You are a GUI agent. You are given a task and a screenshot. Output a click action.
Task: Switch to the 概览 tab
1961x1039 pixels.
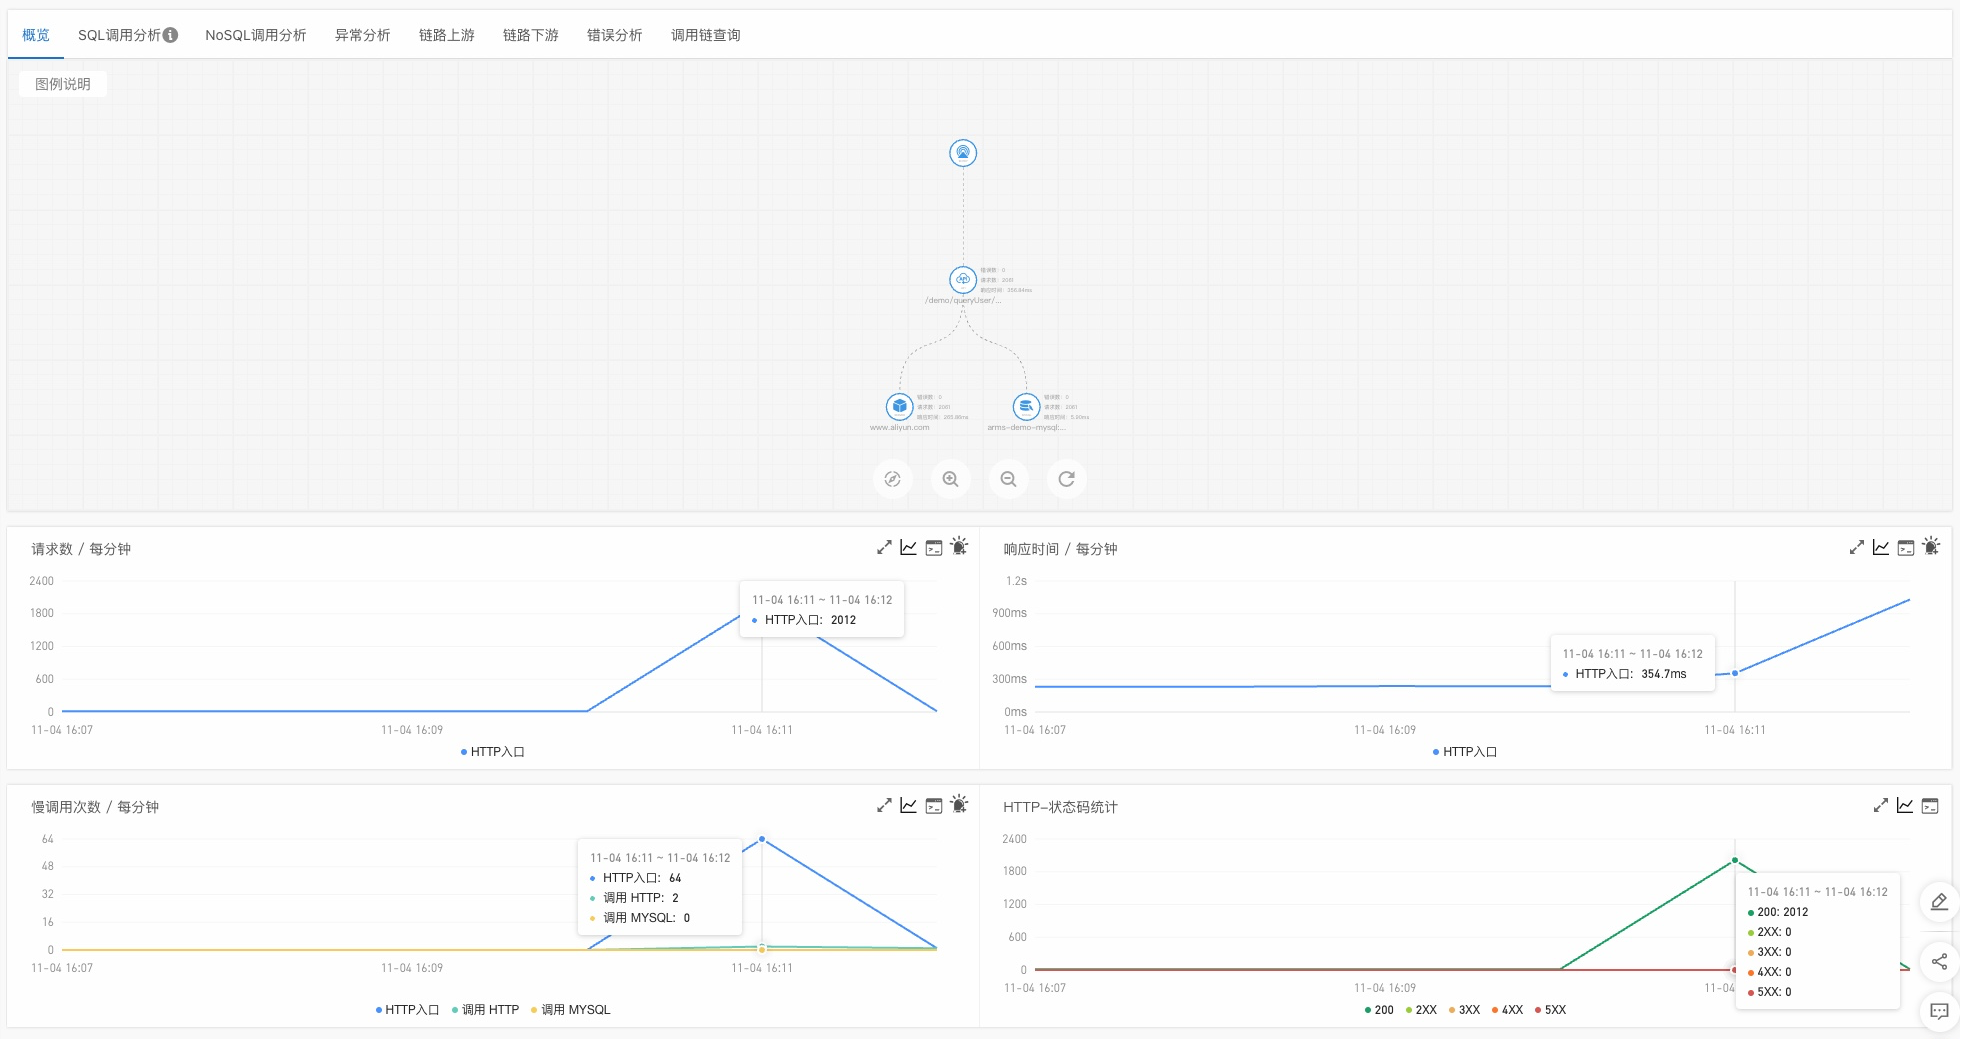pos(36,35)
